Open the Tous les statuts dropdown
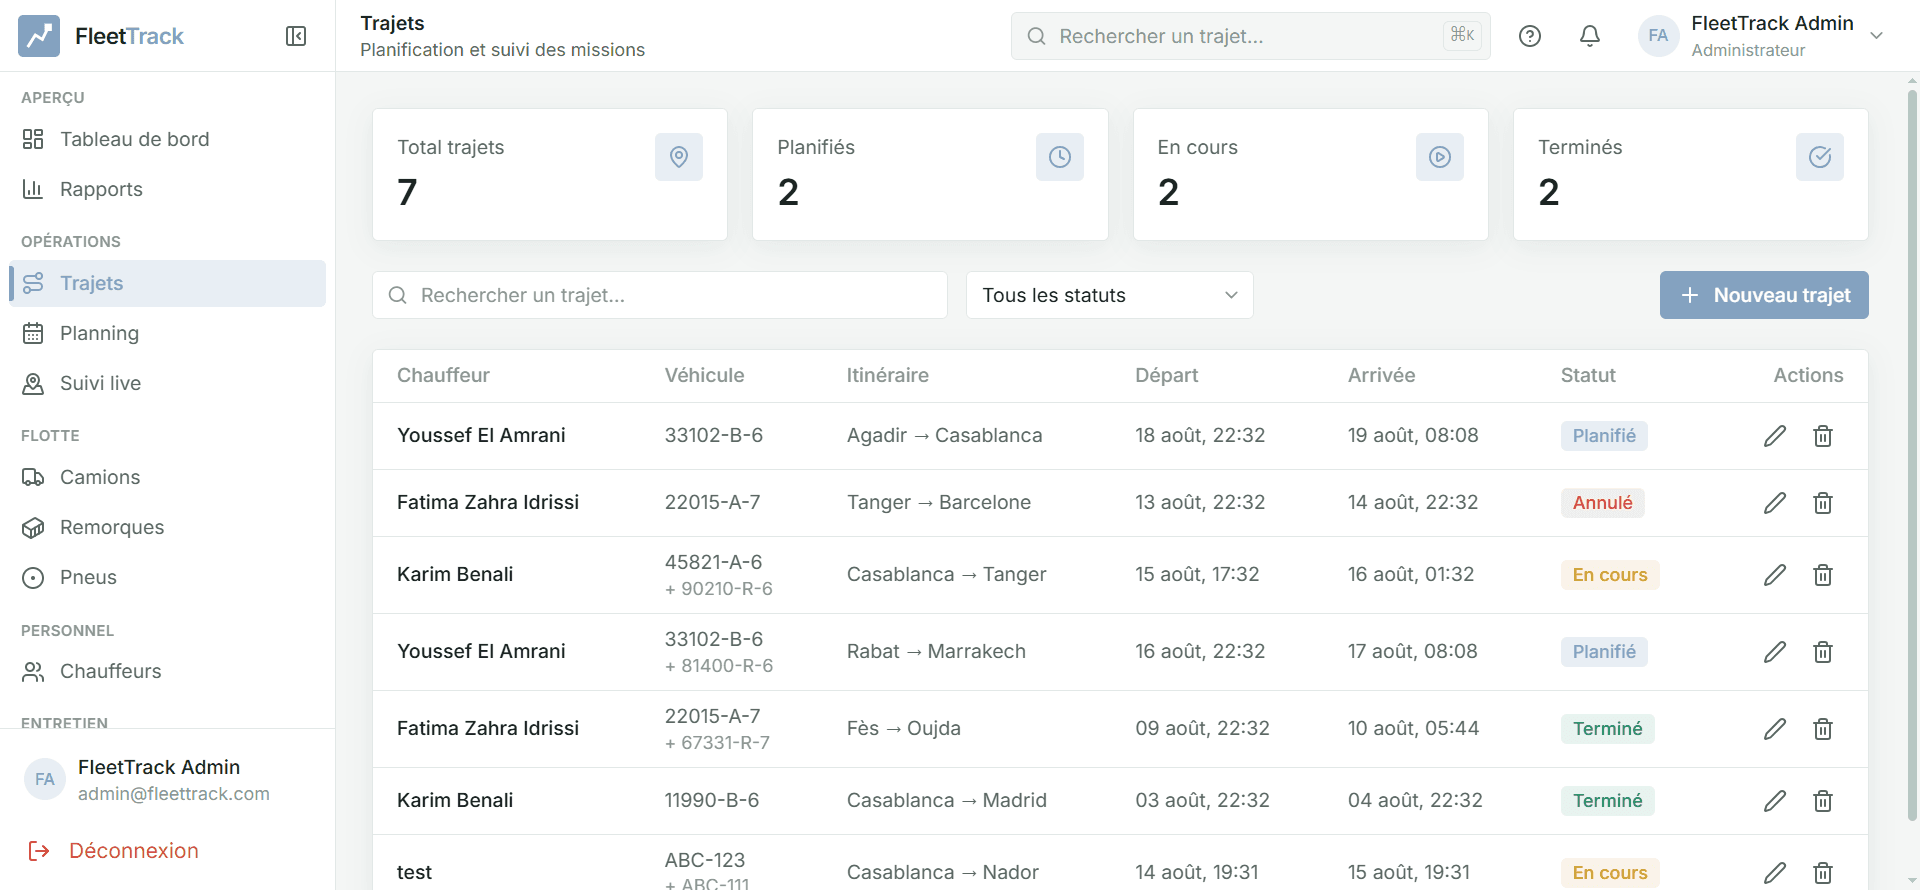This screenshot has height=890, width=1920. [1109, 295]
